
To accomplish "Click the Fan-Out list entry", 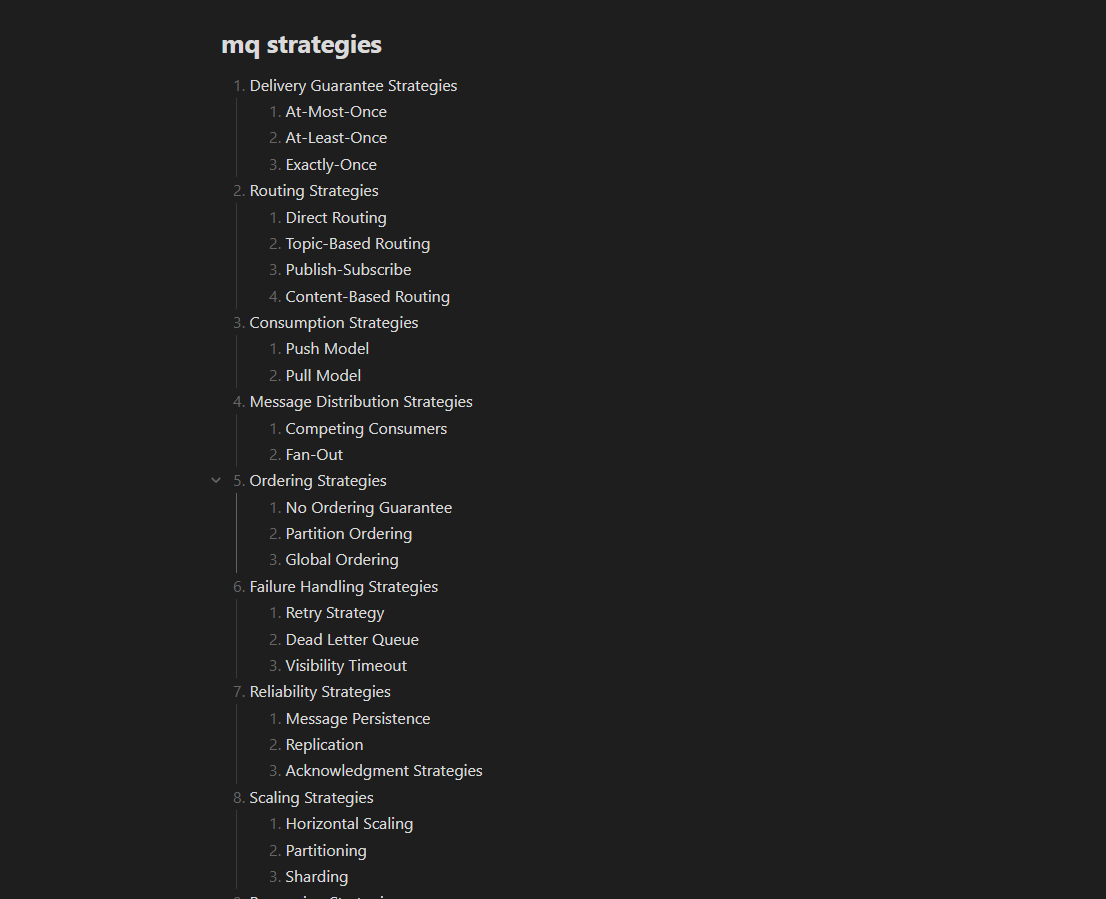I will pos(314,455).
